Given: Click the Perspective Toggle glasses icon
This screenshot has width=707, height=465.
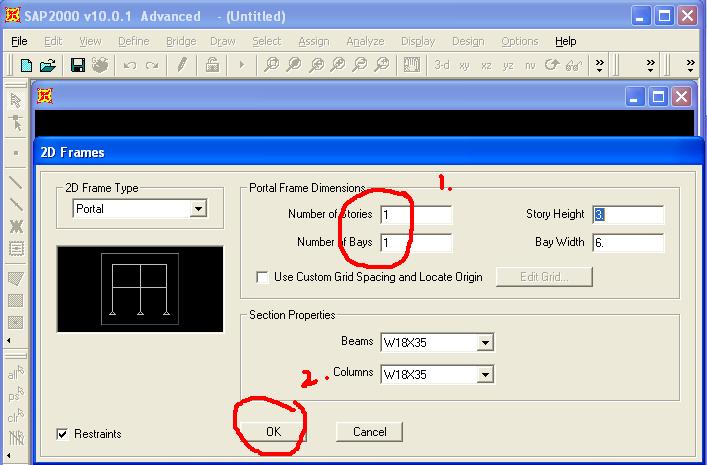Looking at the screenshot, I should pos(574,66).
